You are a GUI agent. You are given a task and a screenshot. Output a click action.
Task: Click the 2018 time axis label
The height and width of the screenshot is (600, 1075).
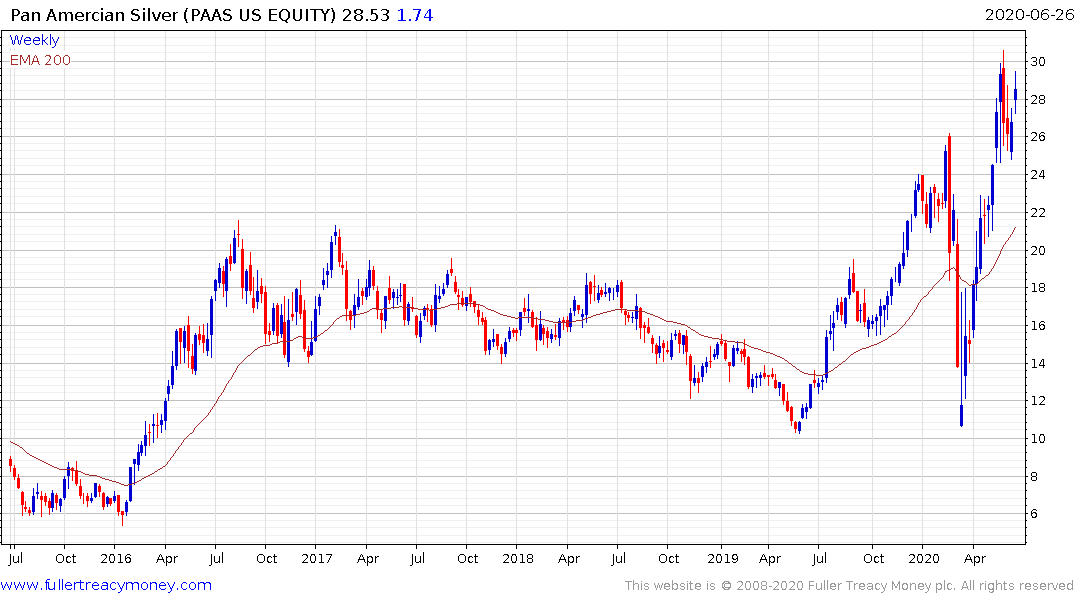pos(518,558)
